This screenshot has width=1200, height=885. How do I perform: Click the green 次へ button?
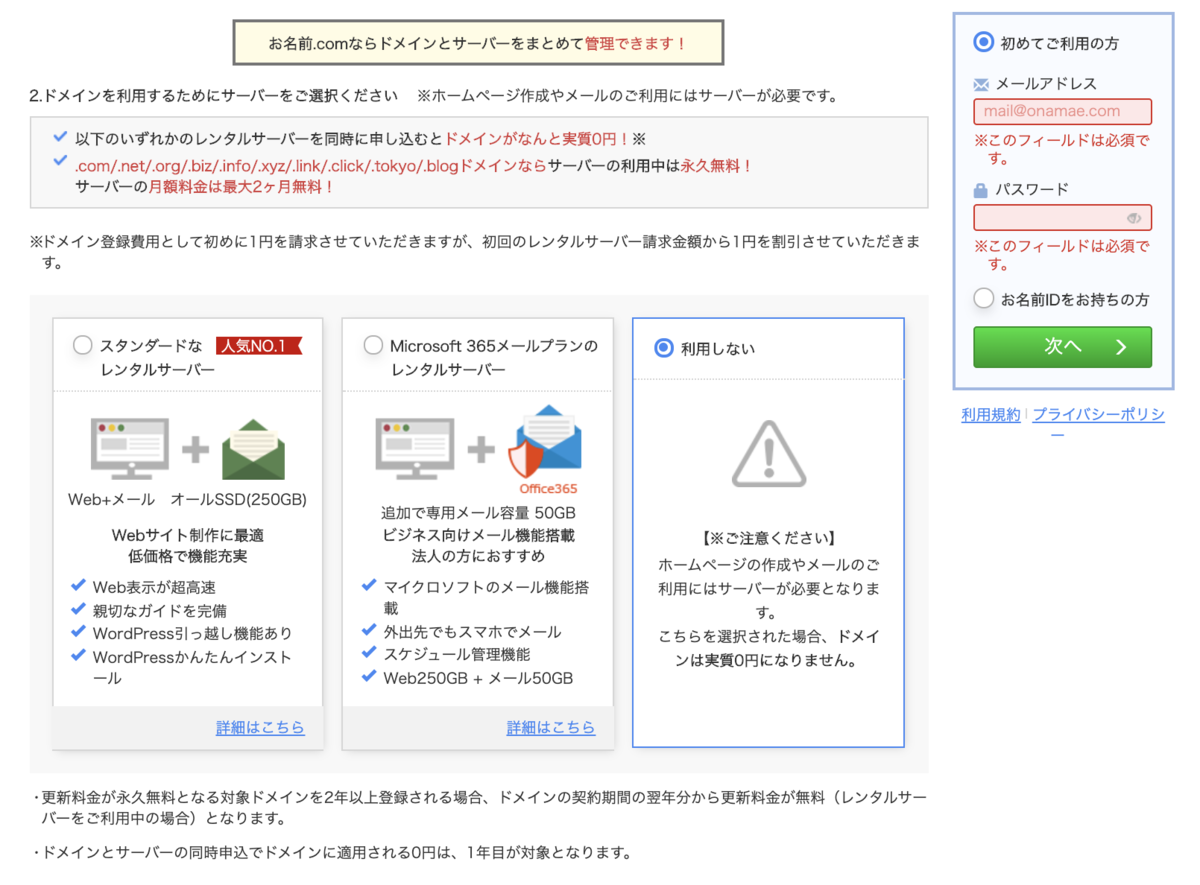click(x=1062, y=347)
